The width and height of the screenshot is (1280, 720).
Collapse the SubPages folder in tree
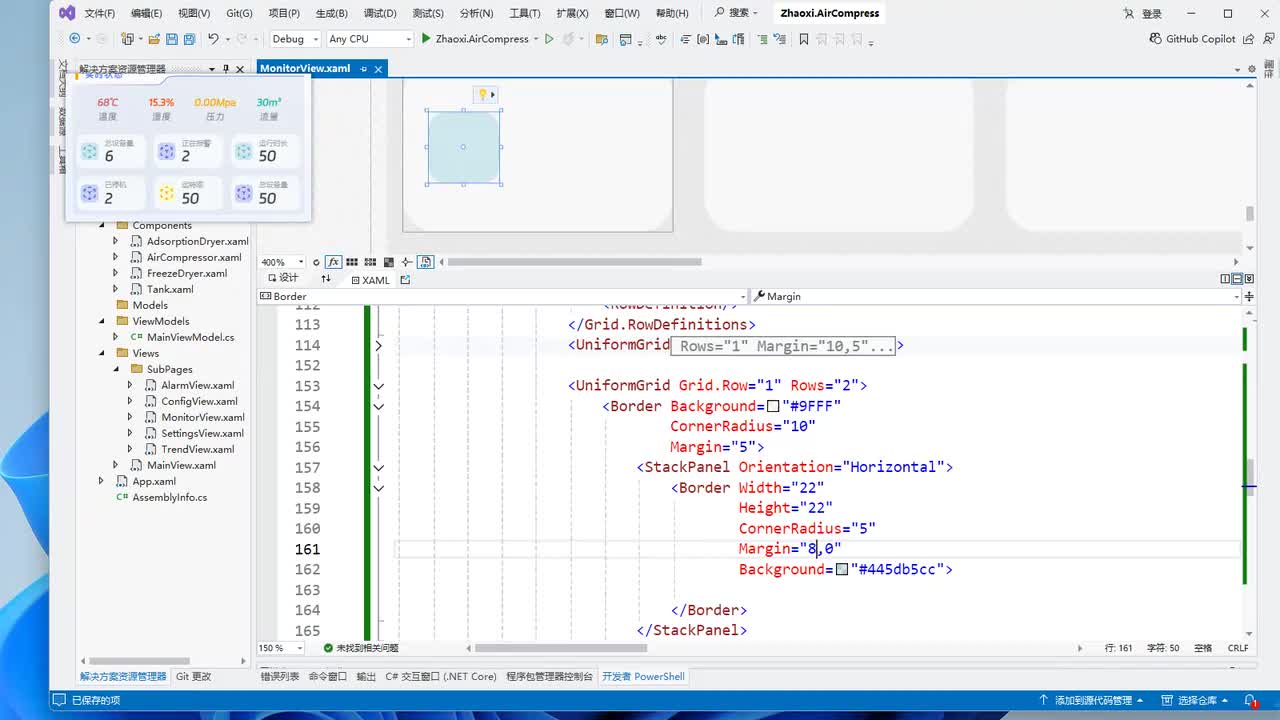pos(117,369)
